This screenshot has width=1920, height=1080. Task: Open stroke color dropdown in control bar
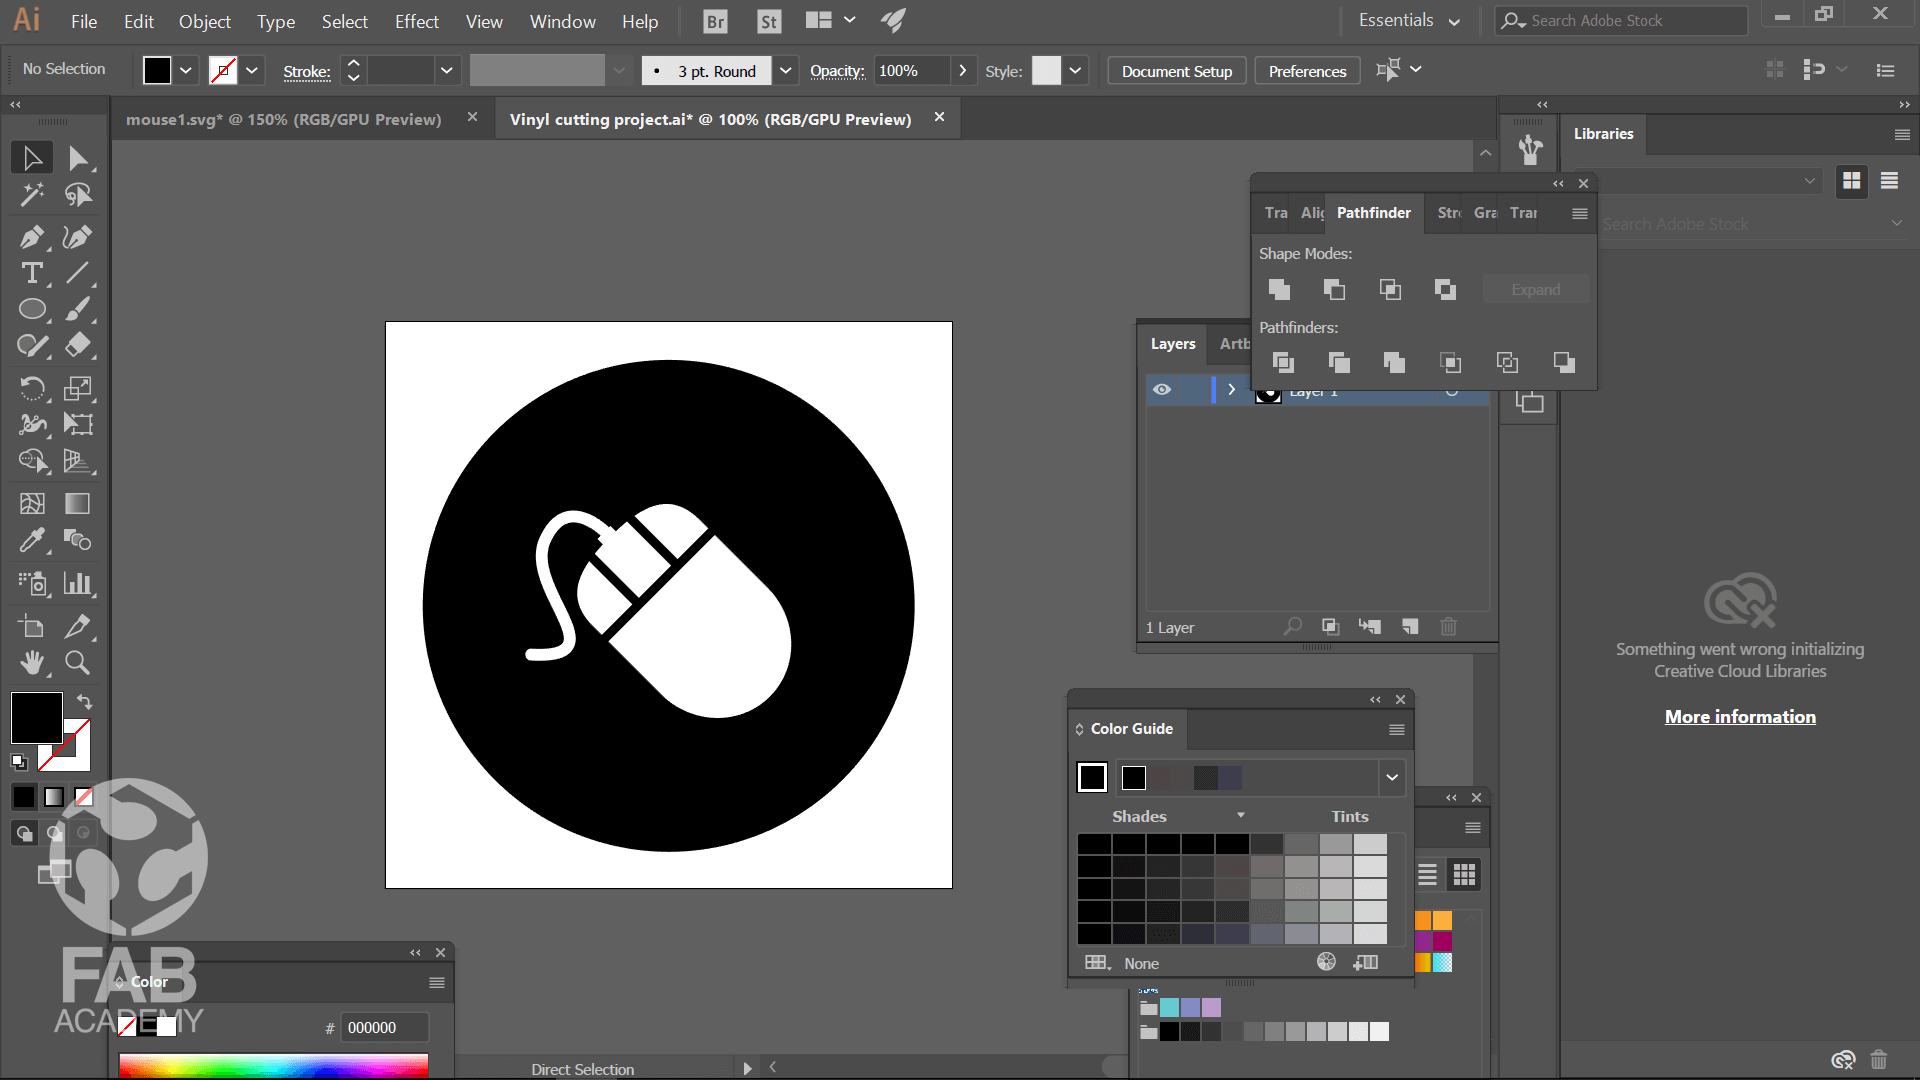[x=252, y=71]
